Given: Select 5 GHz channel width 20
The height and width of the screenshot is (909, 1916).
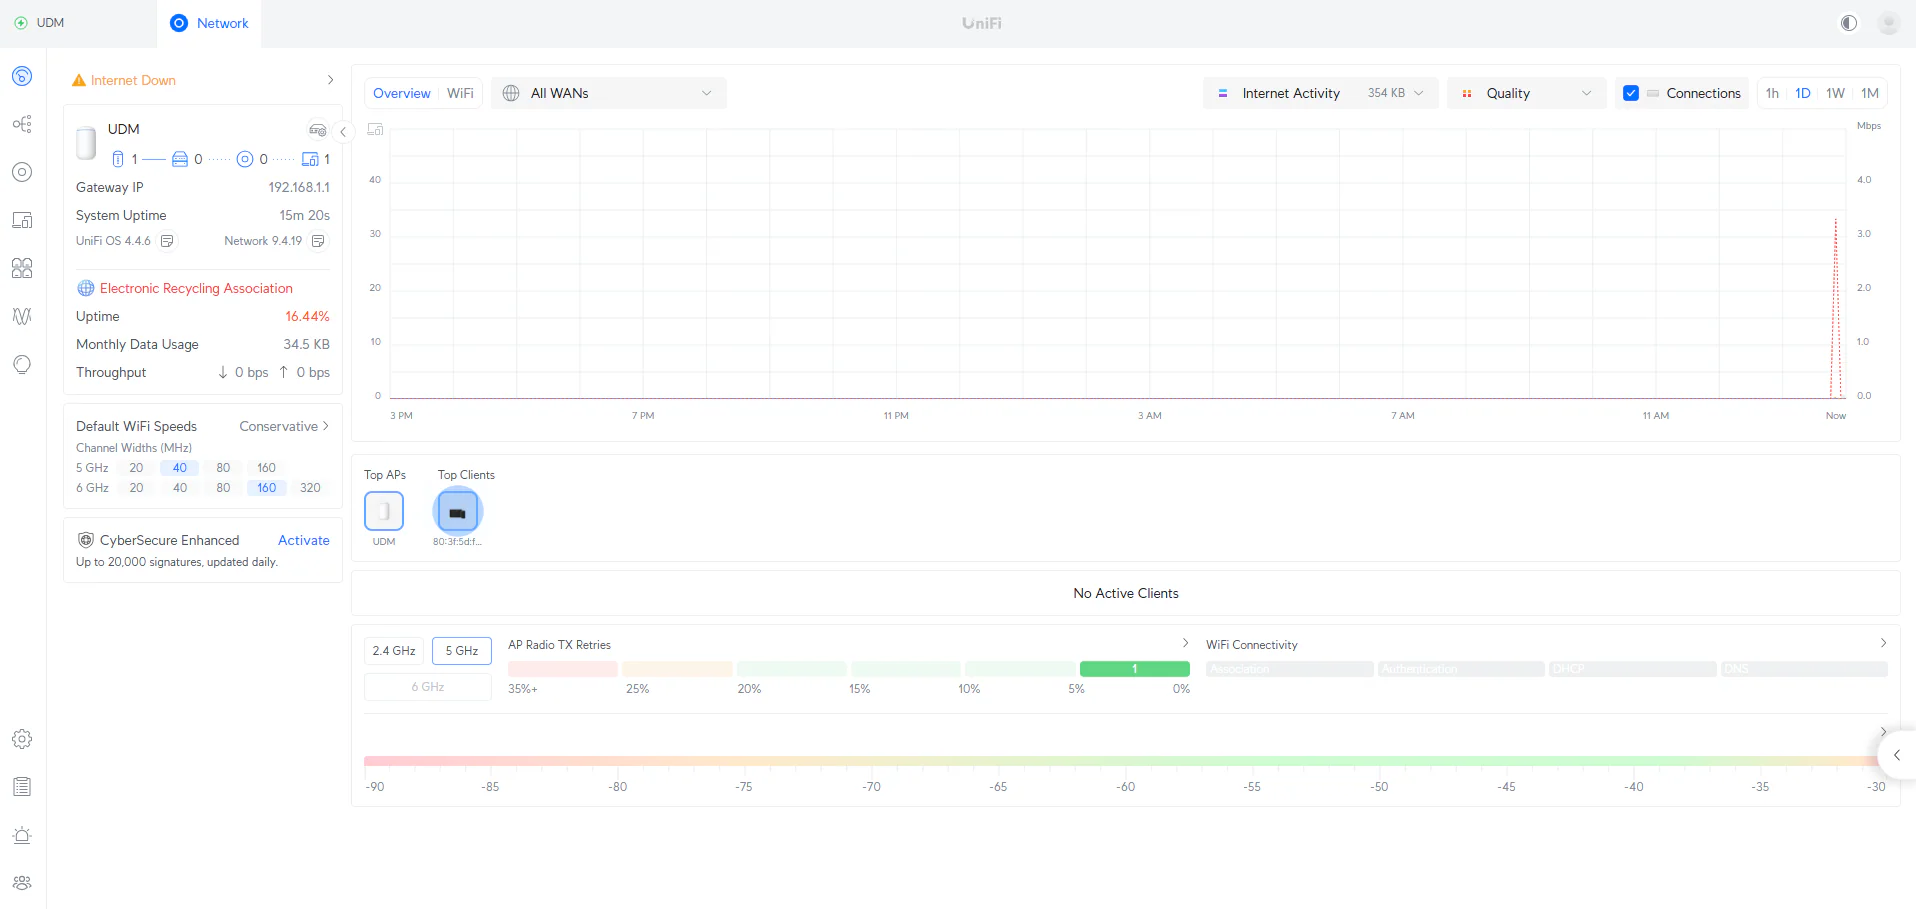Looking at the screenshot, I should pyautogui.click(x=136, y=468).
